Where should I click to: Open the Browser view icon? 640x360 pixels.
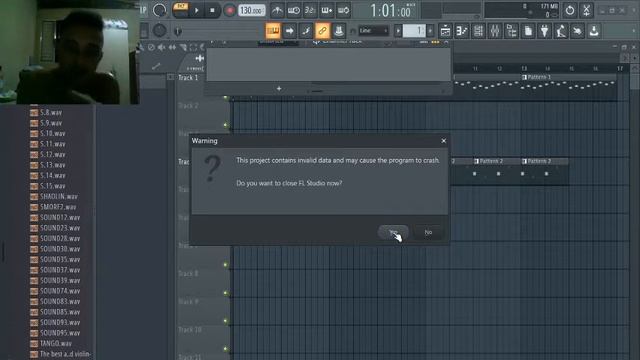tap(511, 31)
